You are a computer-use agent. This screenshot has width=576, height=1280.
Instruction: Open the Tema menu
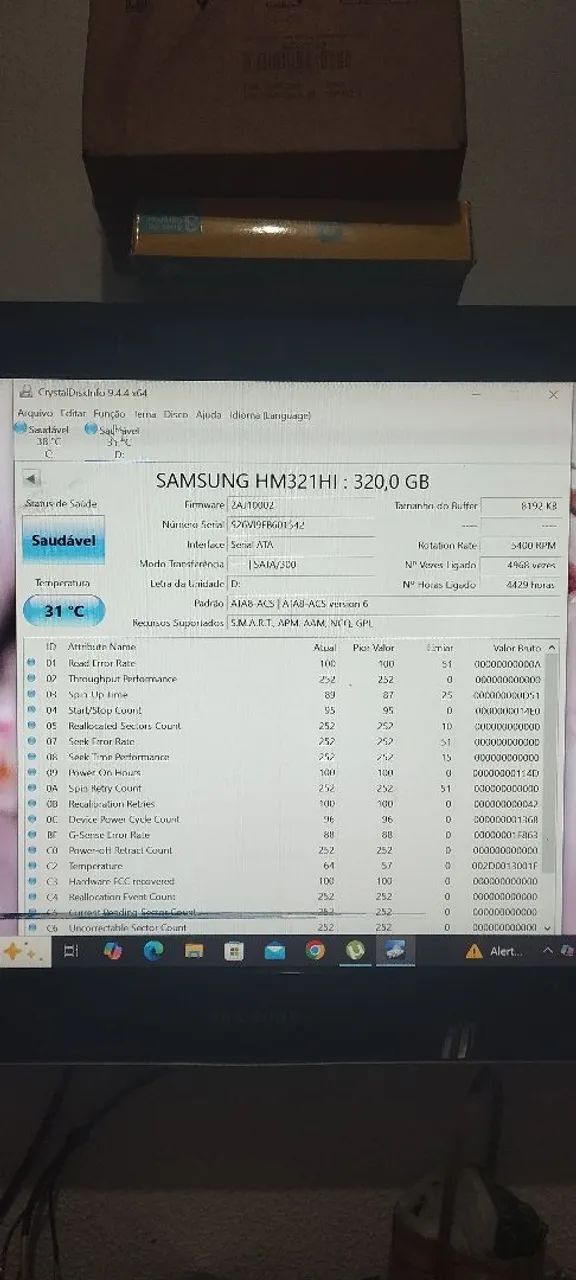point(146,414)
